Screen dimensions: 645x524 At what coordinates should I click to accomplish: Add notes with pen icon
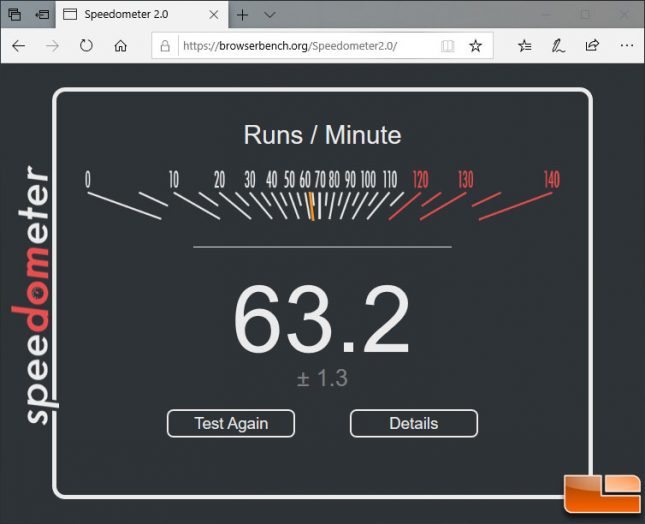tap(558, 46)
